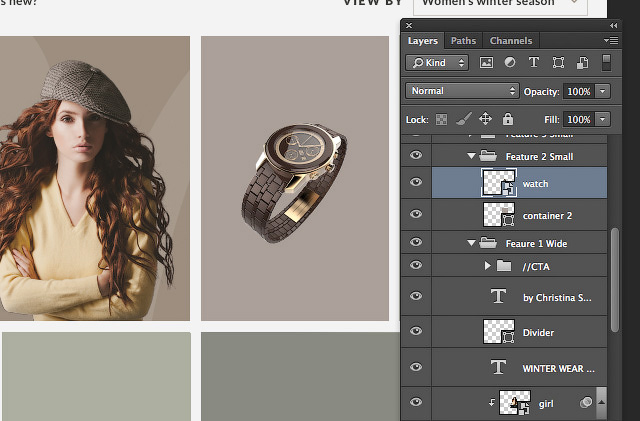The height and width of the screenshot is (421, 640).
Task: Switch to the Paths tab
Action: click(x=463, y=41)
